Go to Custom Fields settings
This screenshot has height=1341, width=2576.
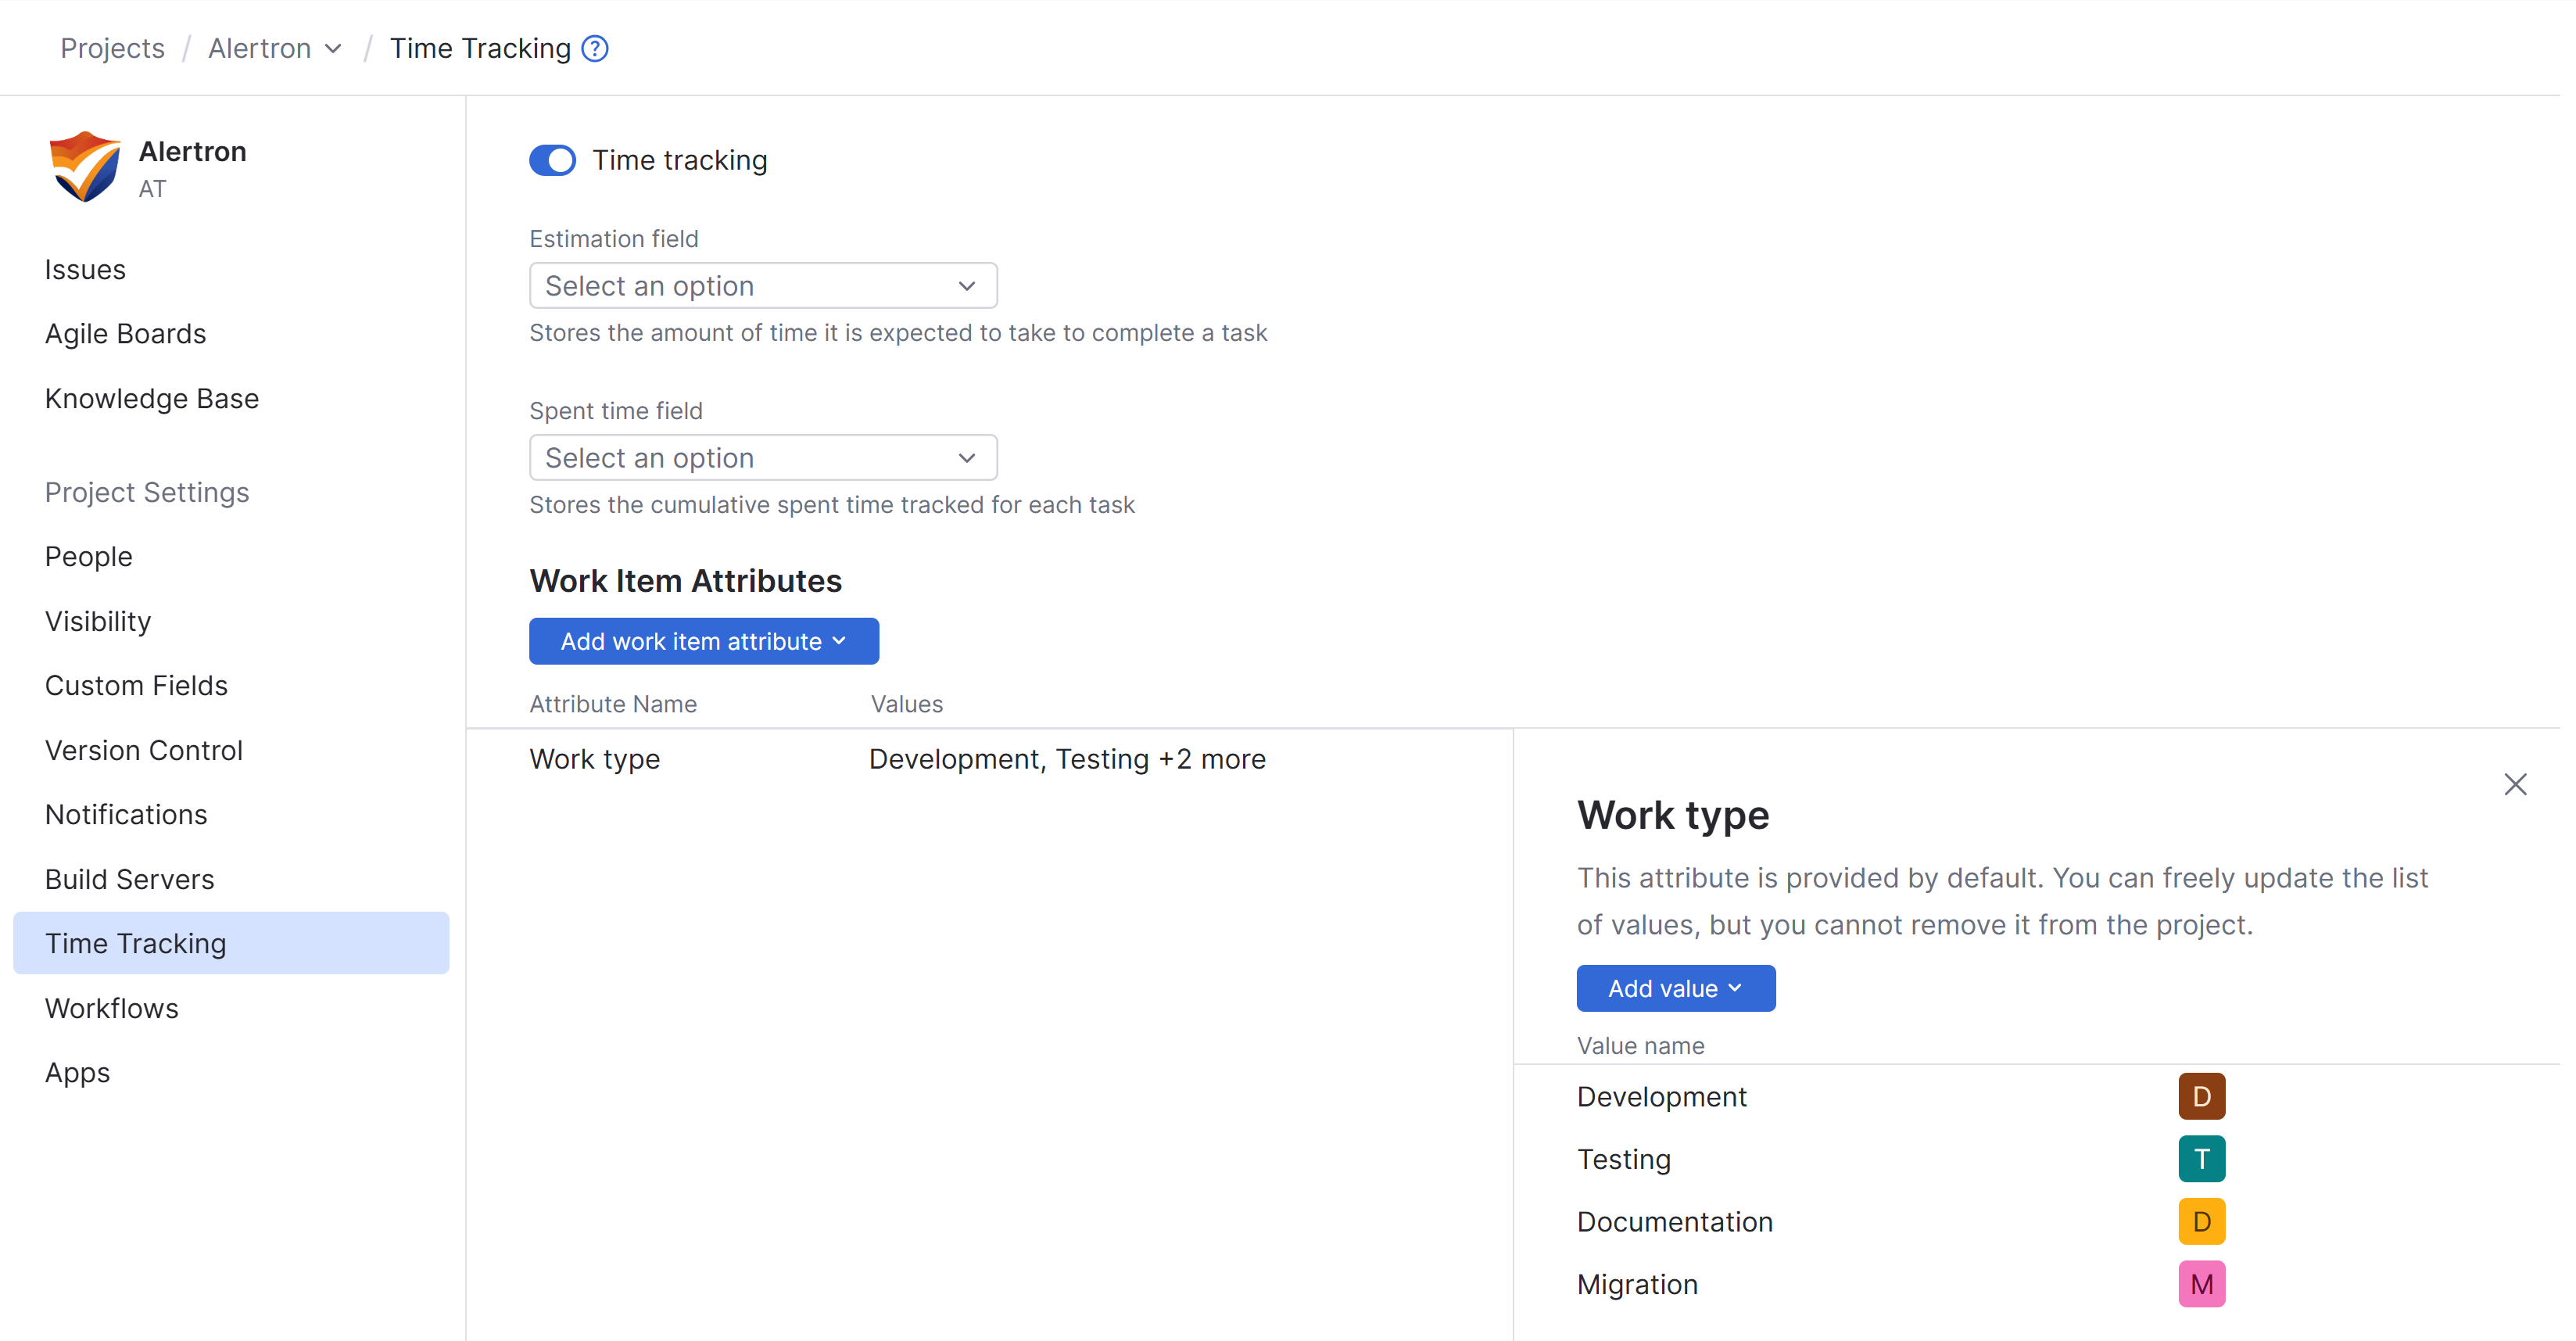point(136,685)
